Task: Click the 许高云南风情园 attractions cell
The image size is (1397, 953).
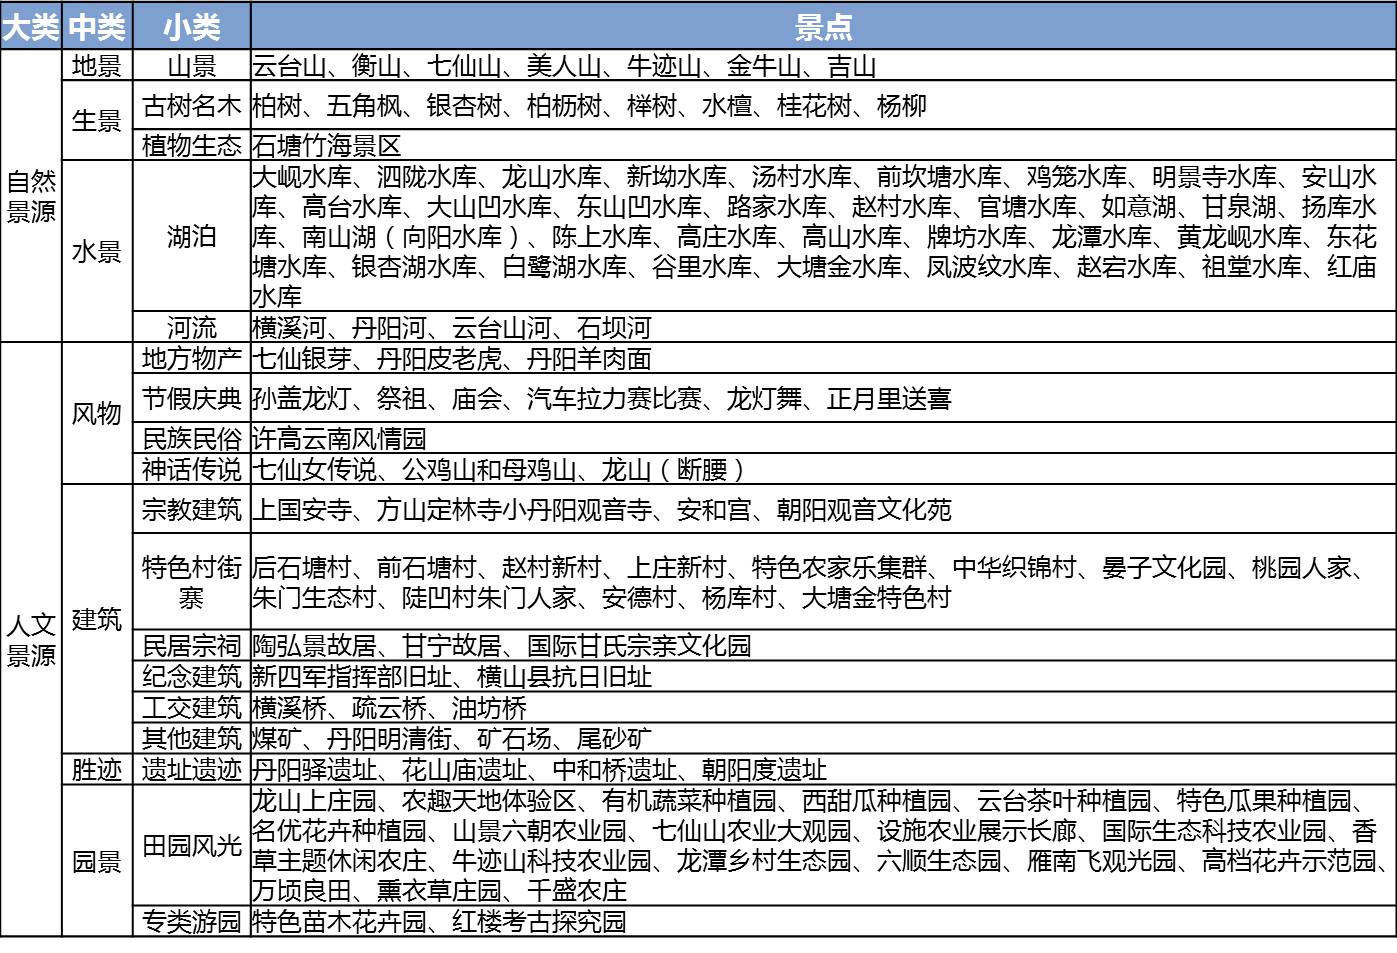Action: tap(340, 438)
